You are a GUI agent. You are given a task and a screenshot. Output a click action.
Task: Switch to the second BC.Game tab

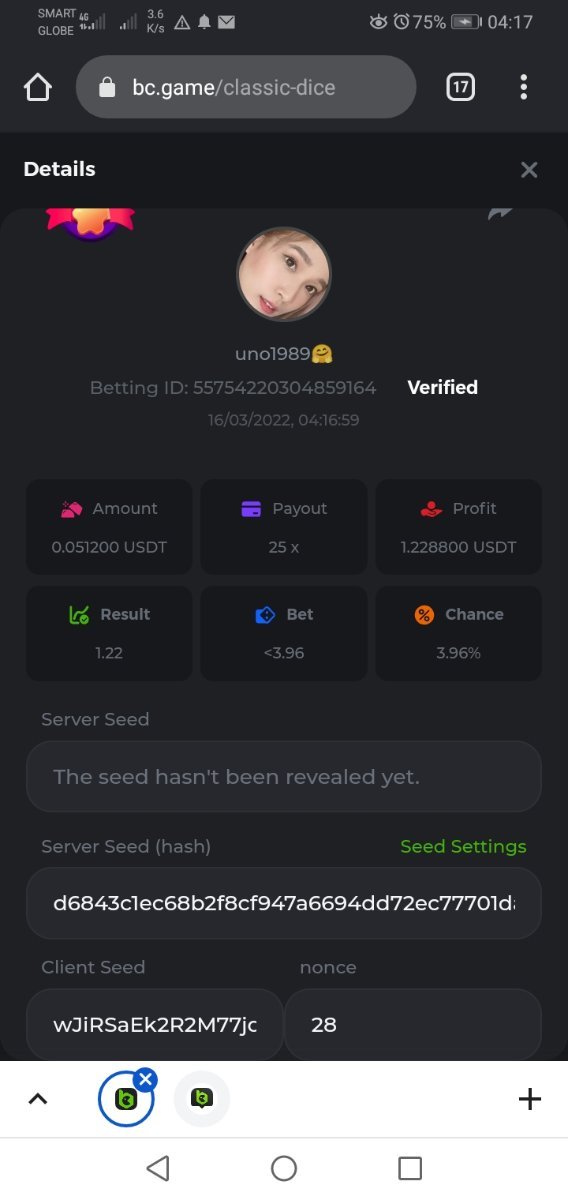coord(202,1099)
